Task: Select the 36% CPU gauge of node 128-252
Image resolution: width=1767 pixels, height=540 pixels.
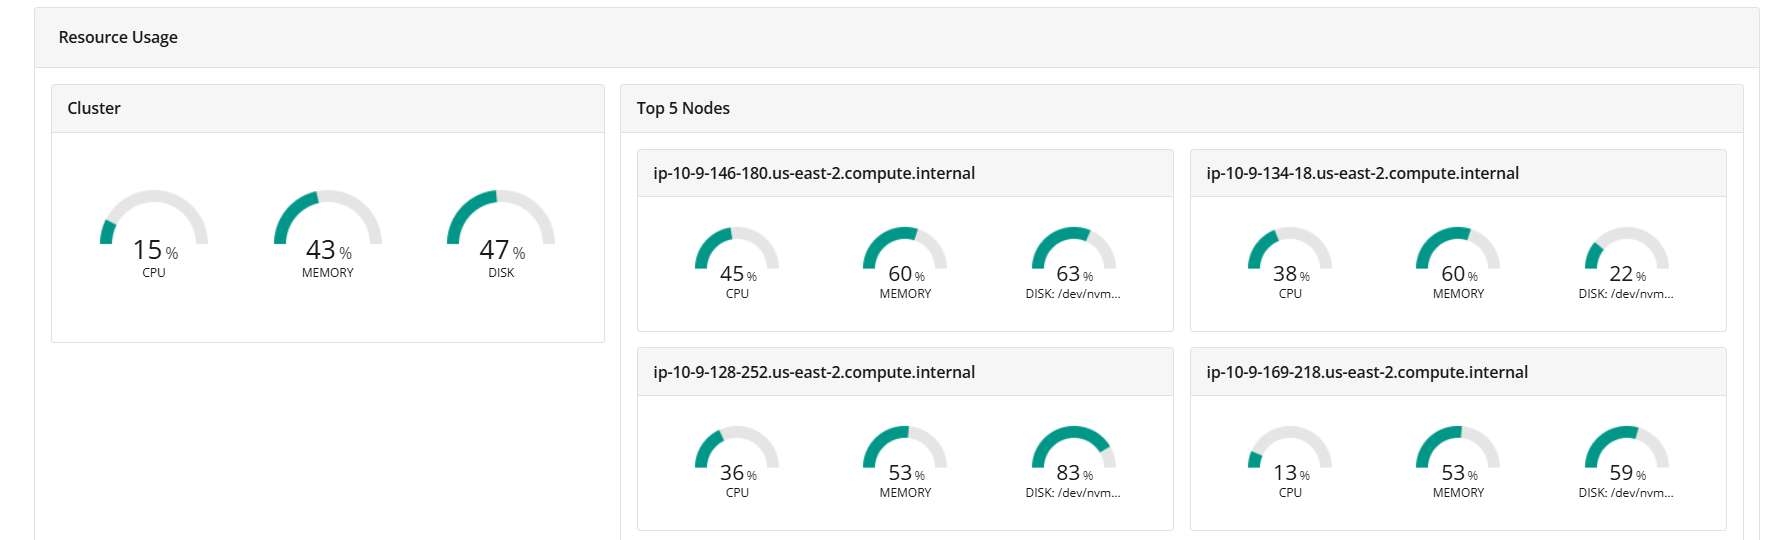Action: click(737, 462)
